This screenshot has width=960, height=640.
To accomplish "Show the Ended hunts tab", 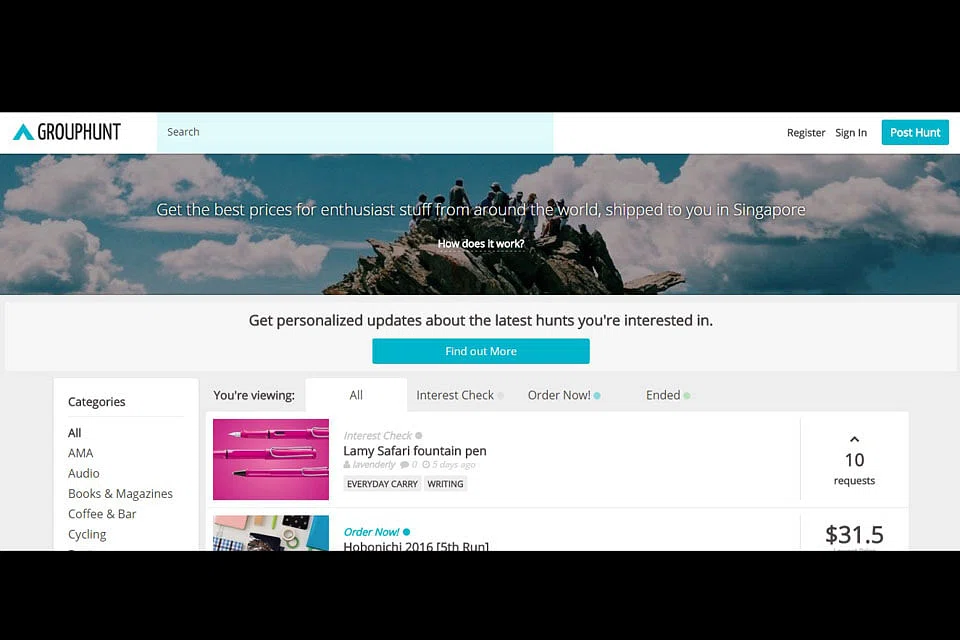I will 663,395.
